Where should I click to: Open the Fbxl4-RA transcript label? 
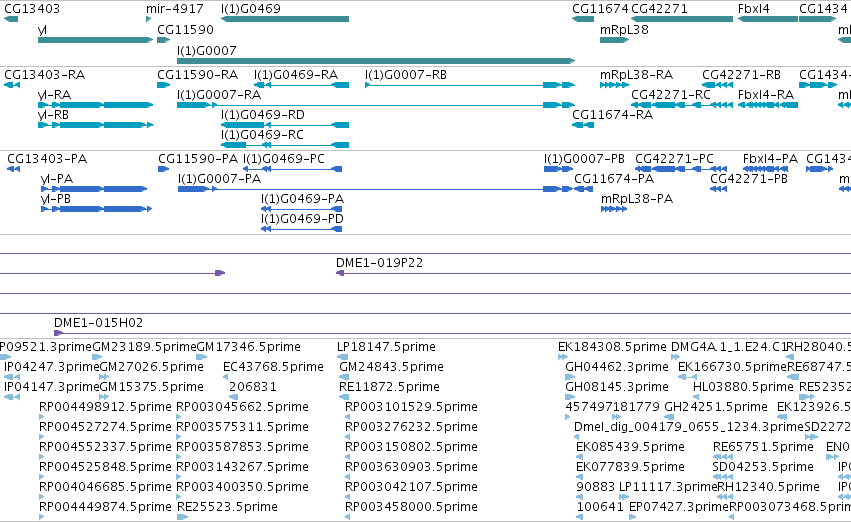pos(766,95)
